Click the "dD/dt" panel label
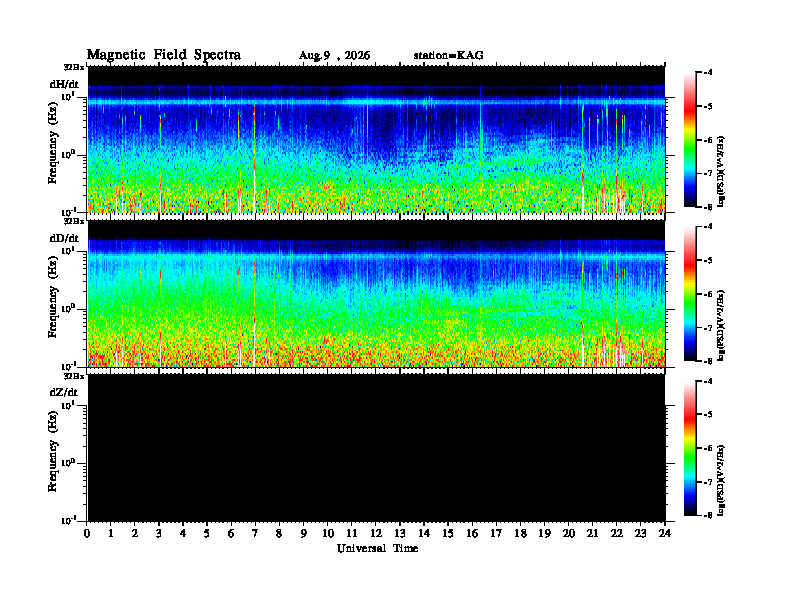Viewport: 792px width, 612px height. pos(64,238)
